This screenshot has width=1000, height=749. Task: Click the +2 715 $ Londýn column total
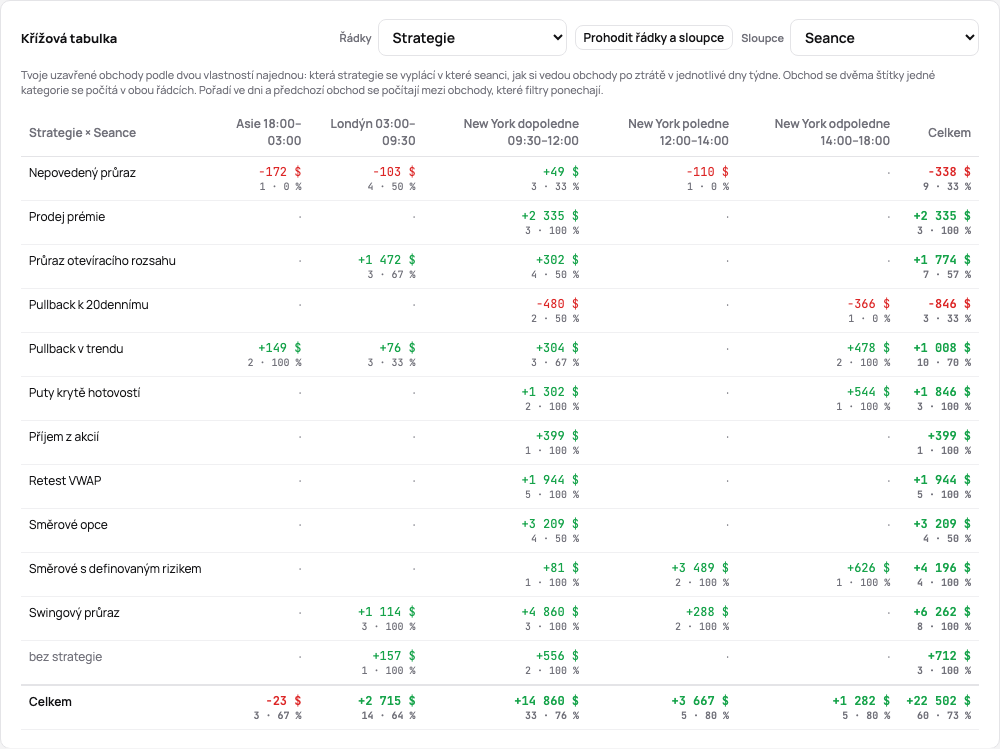pos(386,701)
